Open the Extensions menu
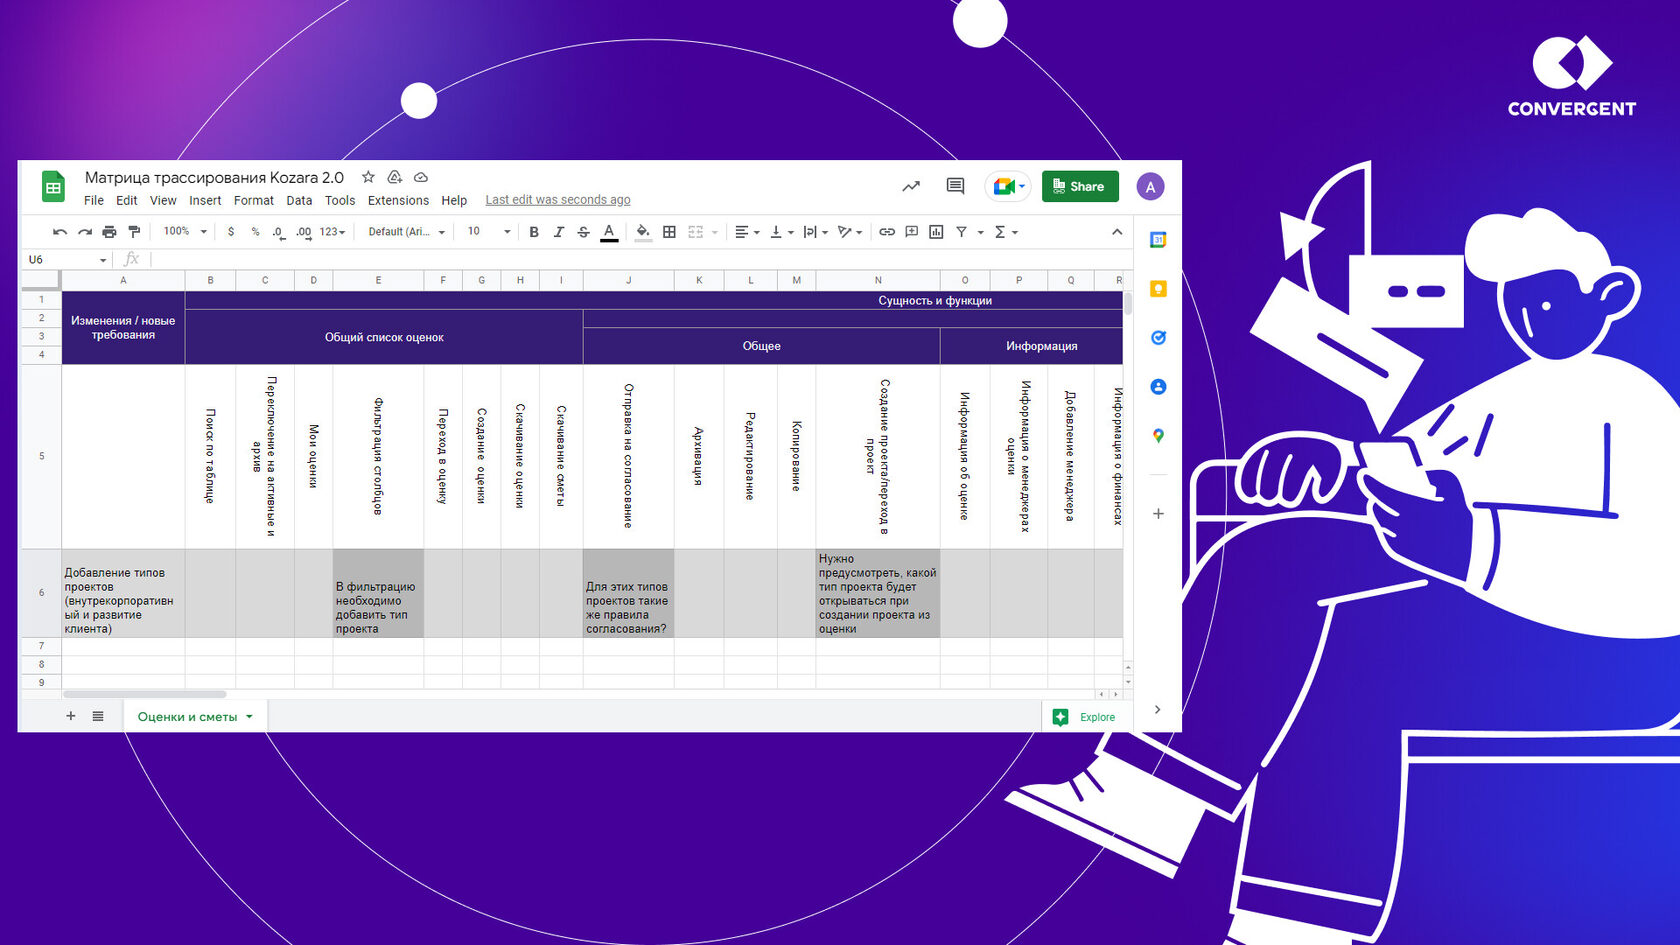Image resolution: width=1680 pixels, height=945 pixels. point(398,200)
